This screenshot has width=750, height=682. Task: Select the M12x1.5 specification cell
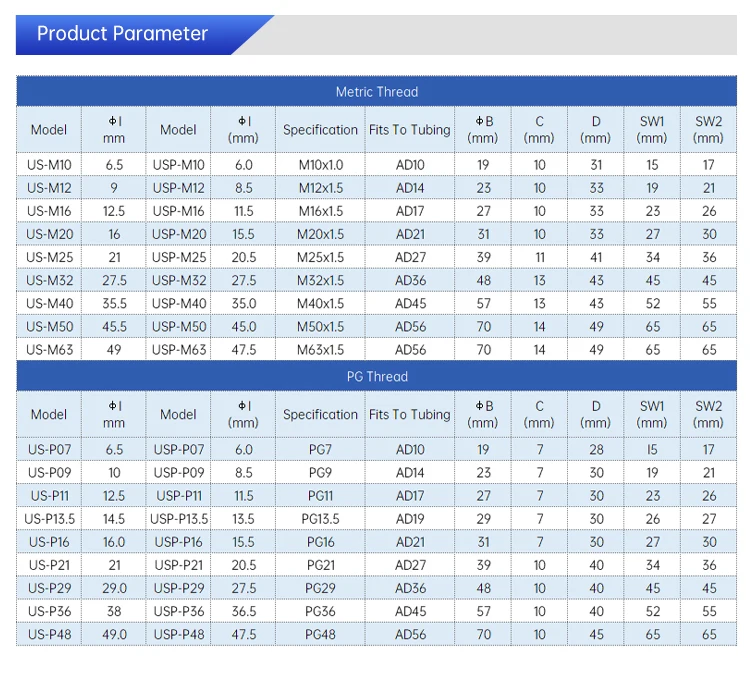pyautogui.click(x=320, y=188)
